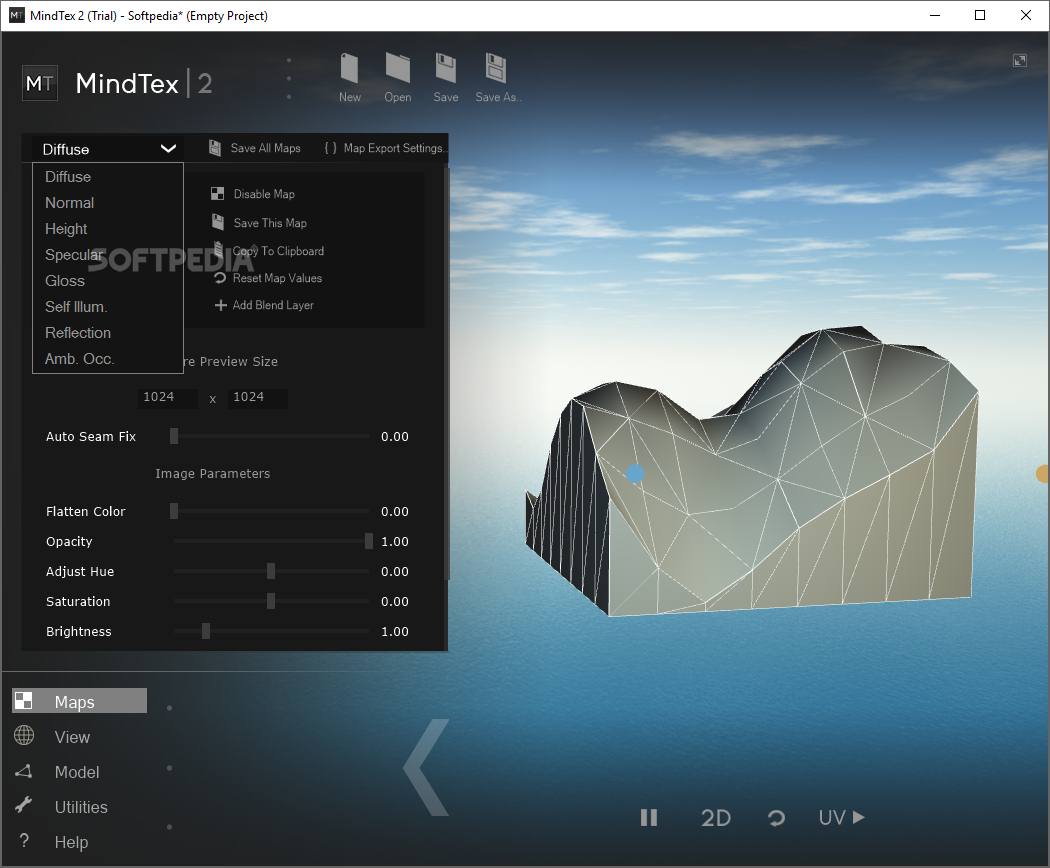This screenshot has width=1050, height=868.
Task: Open the Maps section
Action: click(x=80, y=701)
